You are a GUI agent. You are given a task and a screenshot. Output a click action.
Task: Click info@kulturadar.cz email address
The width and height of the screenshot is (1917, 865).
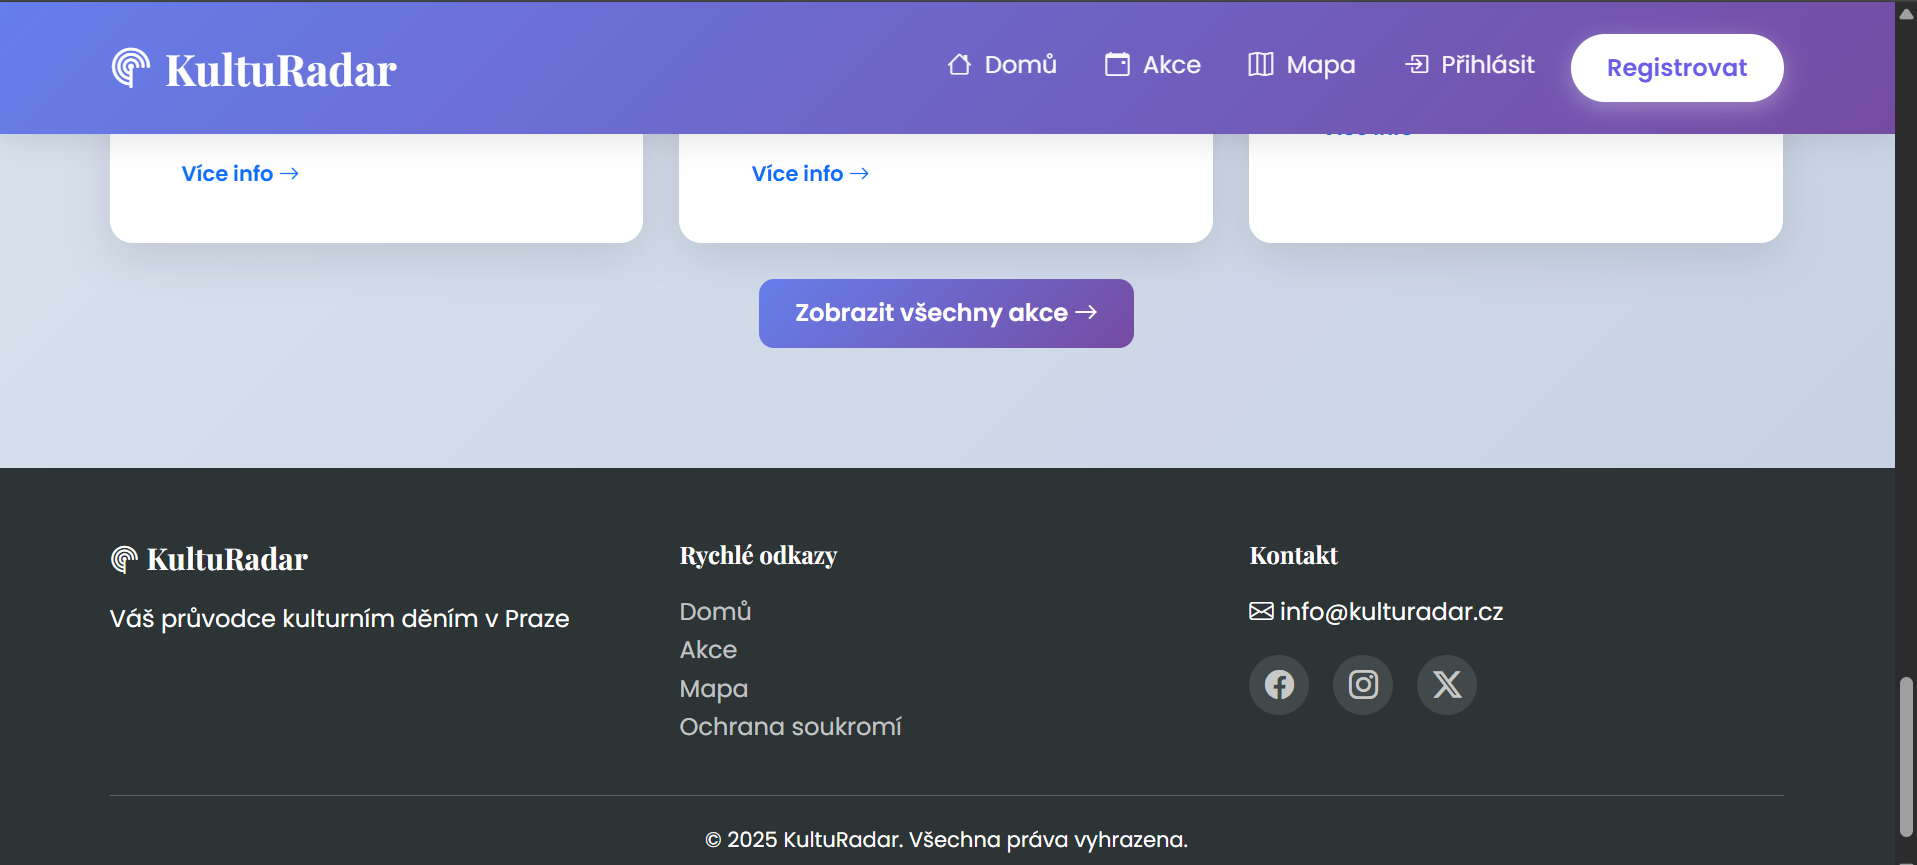[1391, 611]
